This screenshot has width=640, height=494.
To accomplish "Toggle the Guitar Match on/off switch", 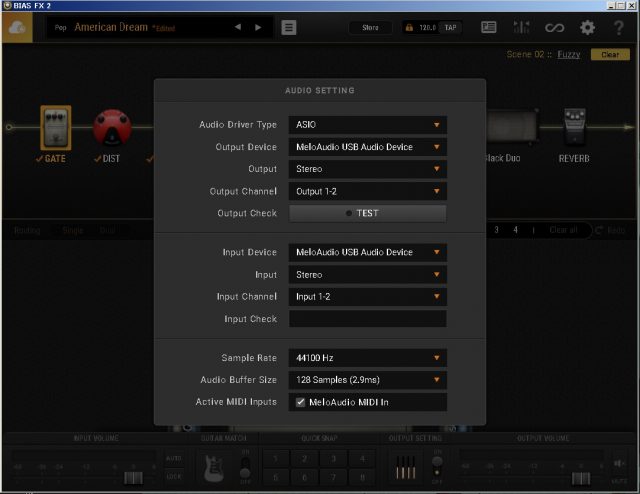I will click(x=245, y=467).
